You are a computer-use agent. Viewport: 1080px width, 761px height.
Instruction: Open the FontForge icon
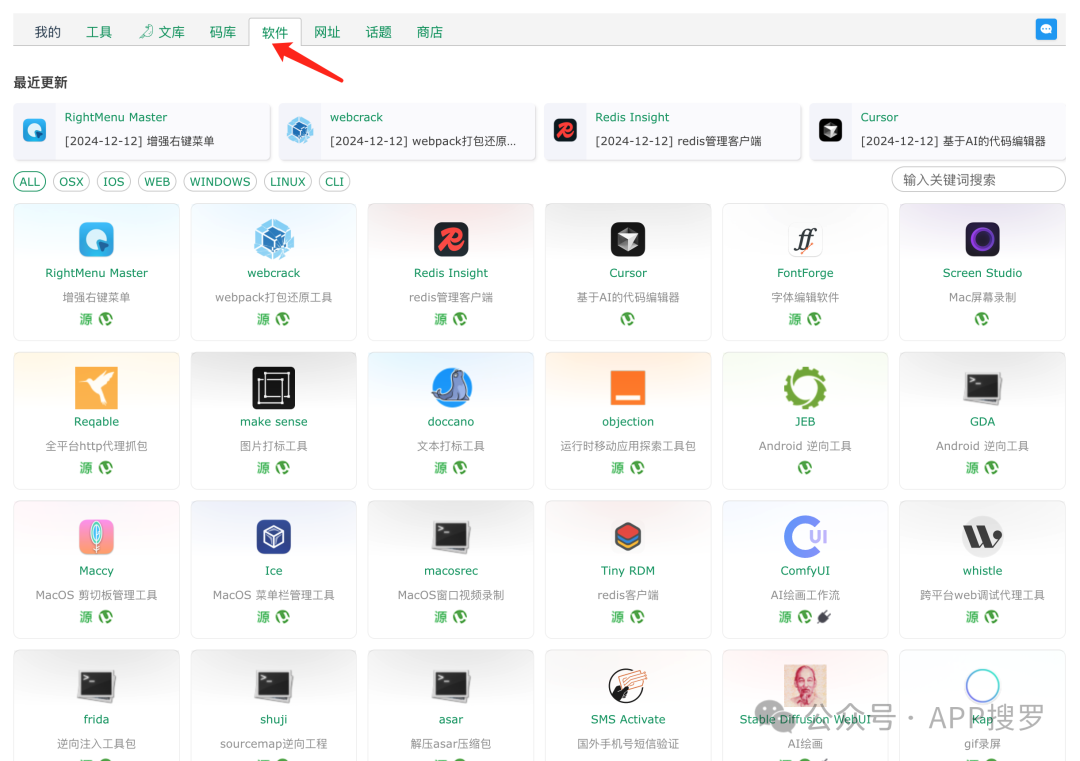point(805,240)
